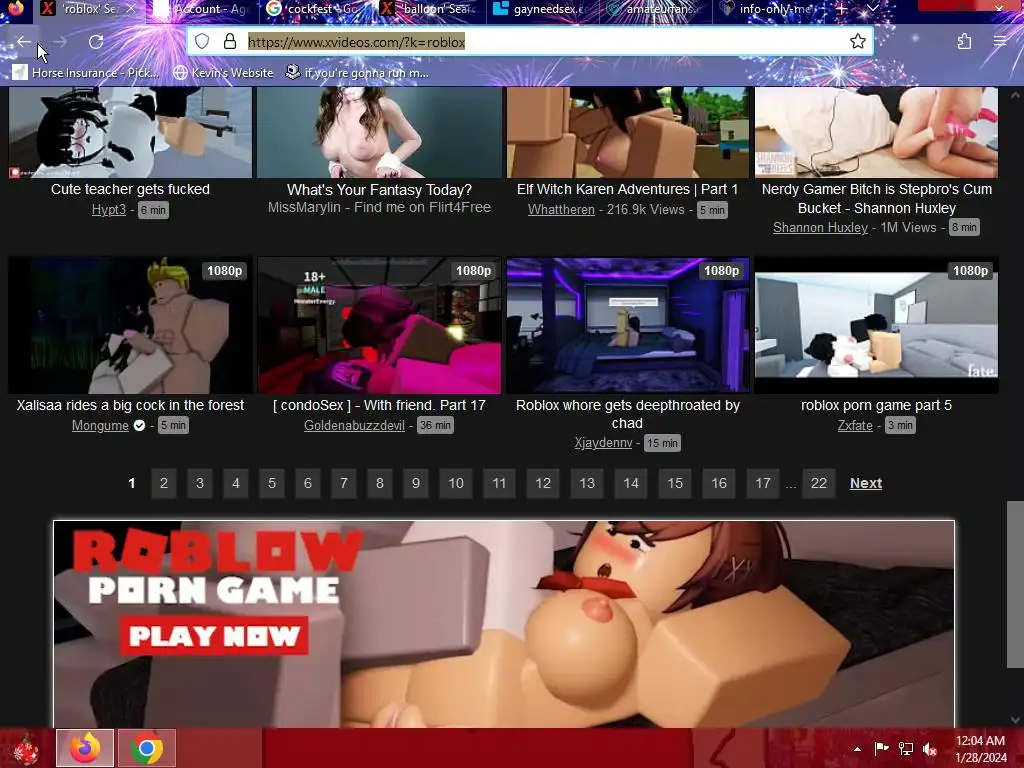Go to results page 3
Screen dimensions: 1024x768
click(200, 483)
